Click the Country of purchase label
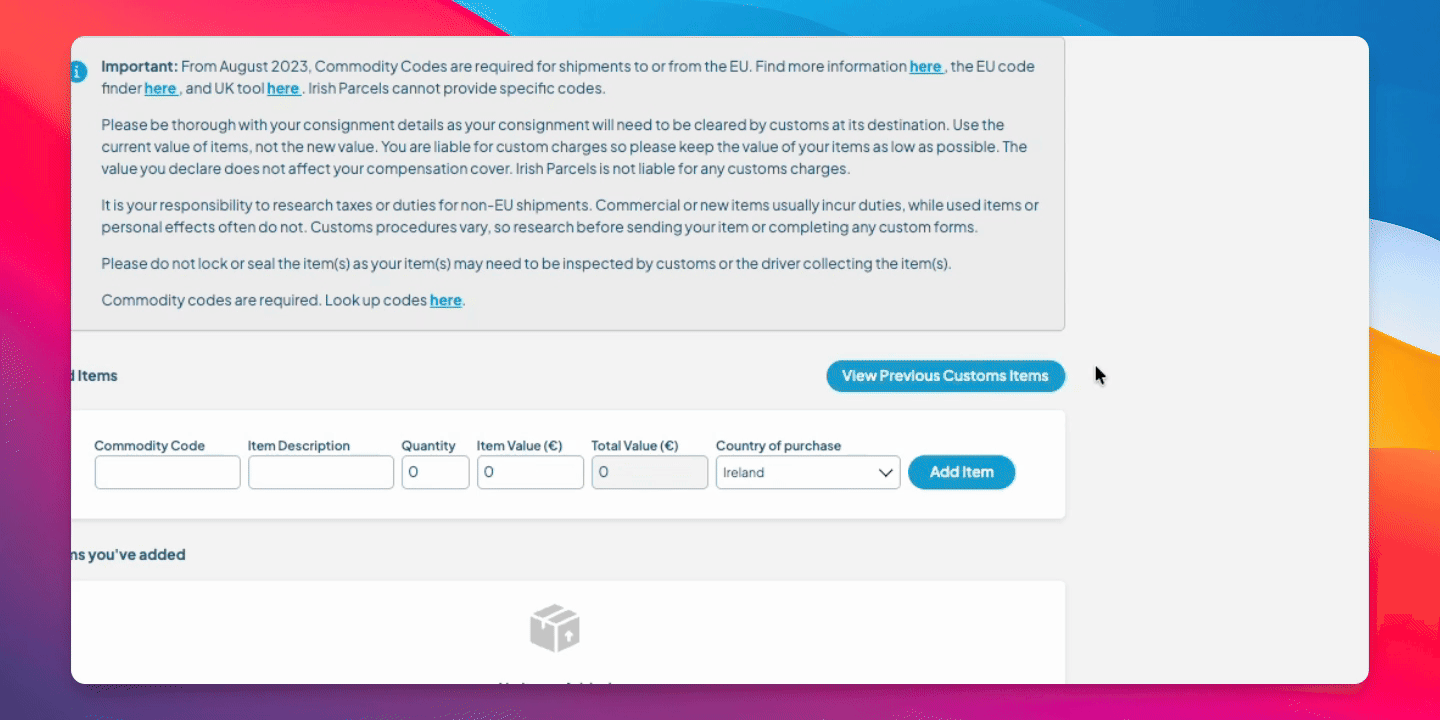The width and height of the screenshot is (1440, 720). point(778,446)
